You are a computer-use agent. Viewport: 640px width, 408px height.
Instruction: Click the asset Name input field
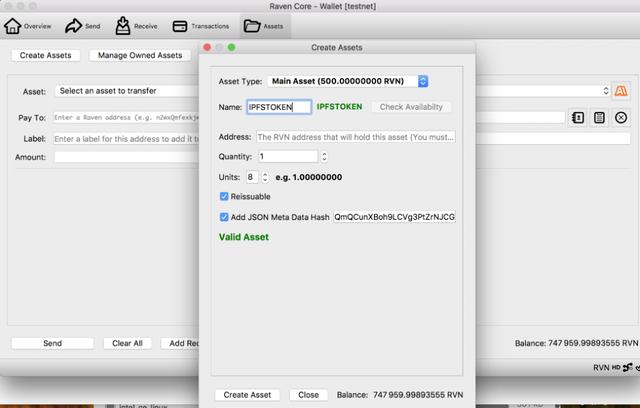279,107
